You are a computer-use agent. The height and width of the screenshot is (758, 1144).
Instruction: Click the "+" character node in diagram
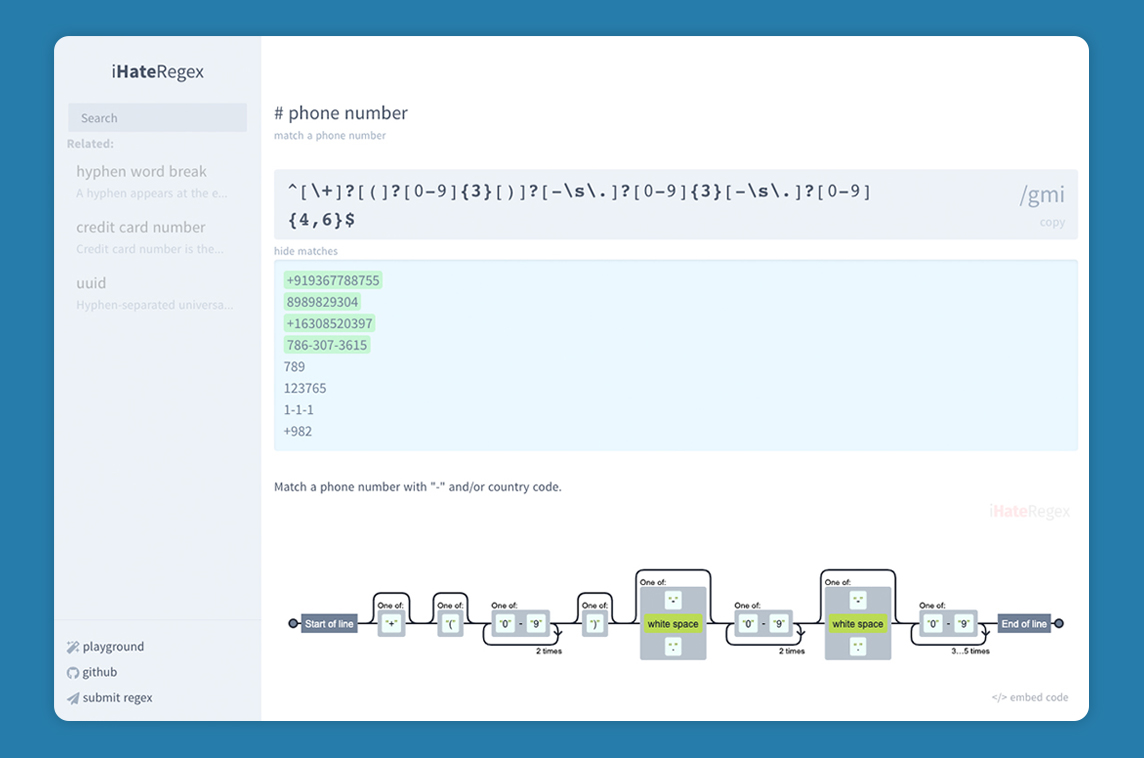[x=391, y=624]
